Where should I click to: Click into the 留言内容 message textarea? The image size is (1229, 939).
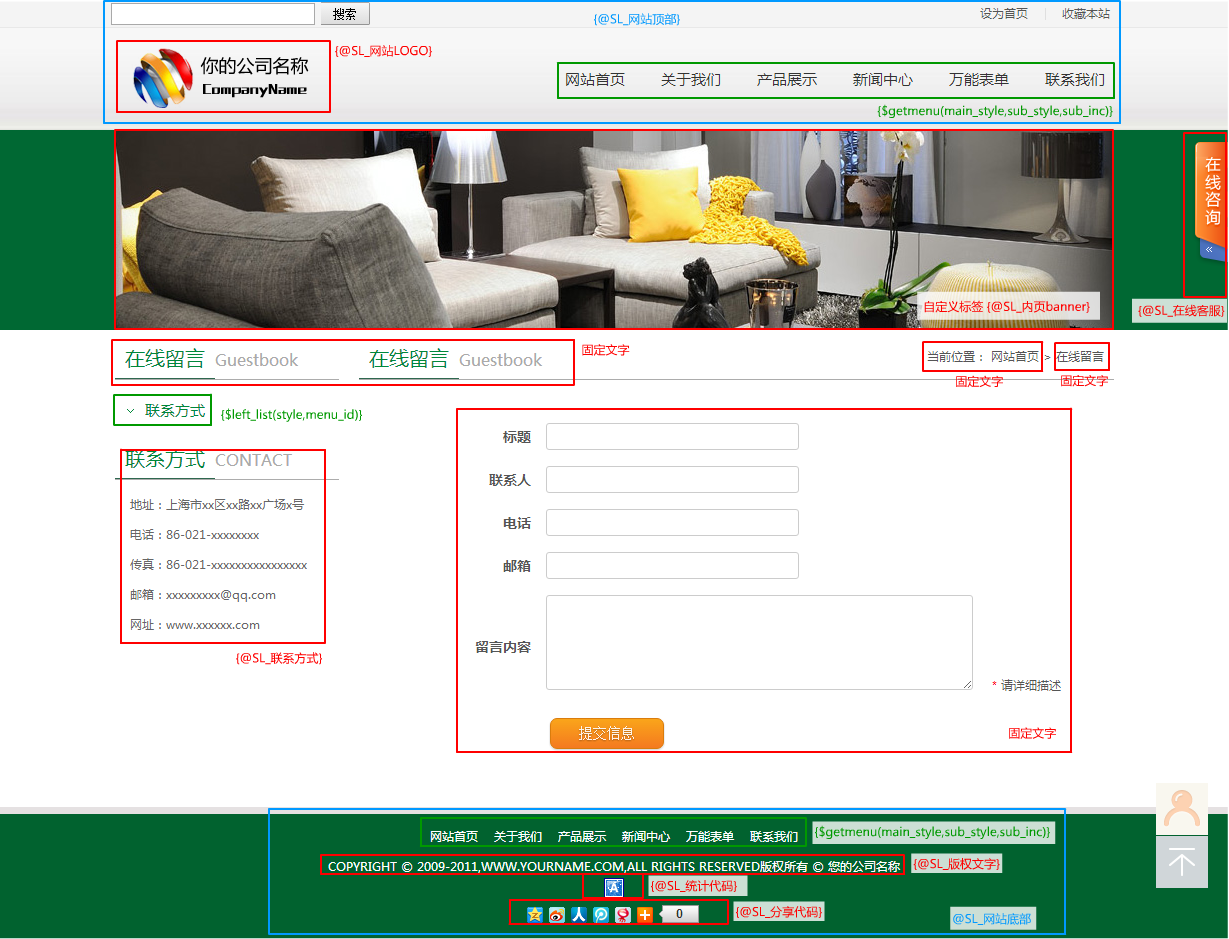759,642
